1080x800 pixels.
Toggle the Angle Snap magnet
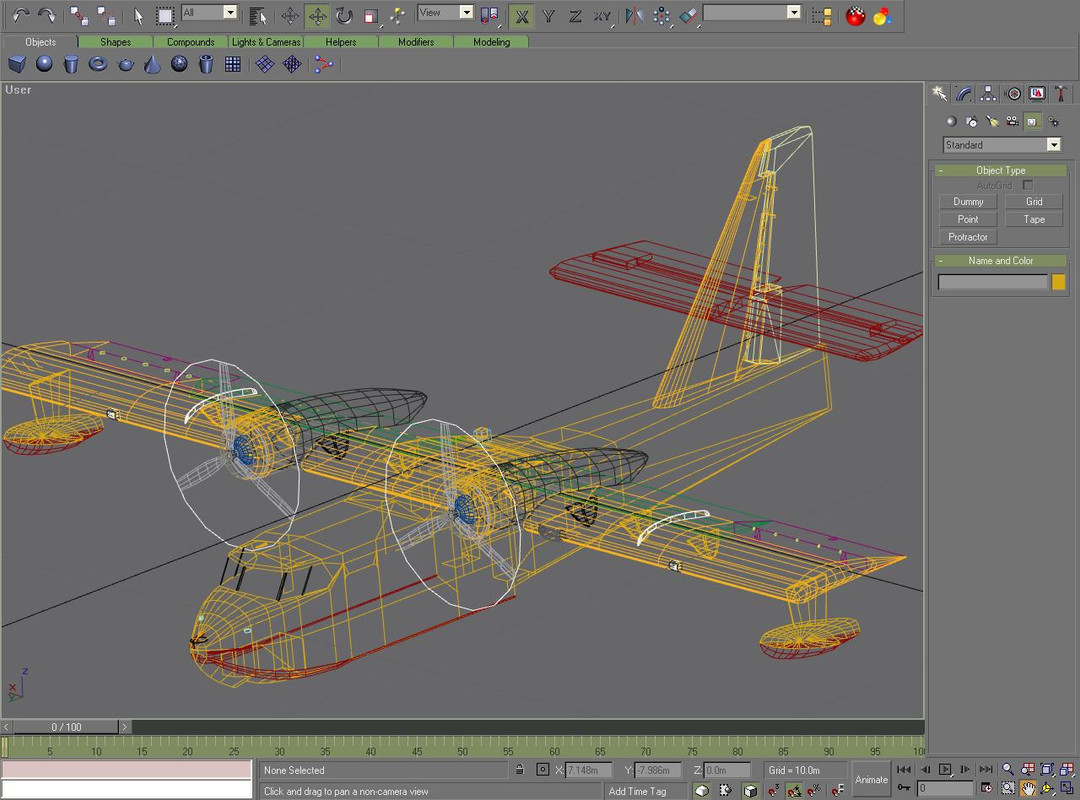793,790
